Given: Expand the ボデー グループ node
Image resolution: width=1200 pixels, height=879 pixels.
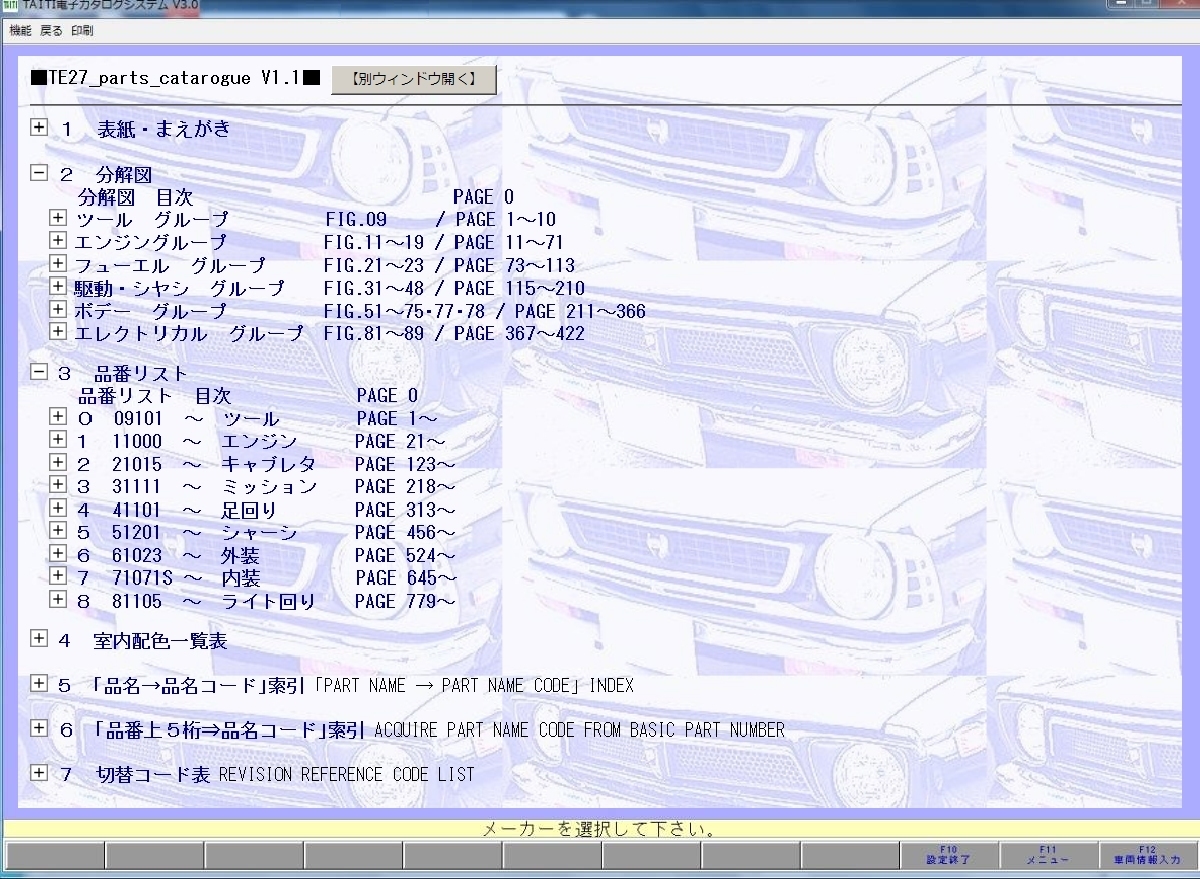Looking at the screenshot, I should coord(58,310).
